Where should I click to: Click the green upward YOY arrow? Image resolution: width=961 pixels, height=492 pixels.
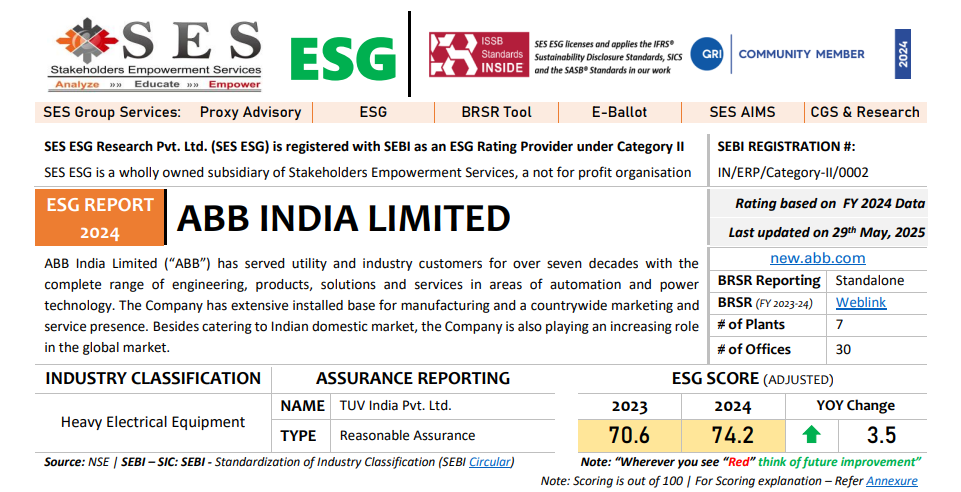click(x=811, y=435)
